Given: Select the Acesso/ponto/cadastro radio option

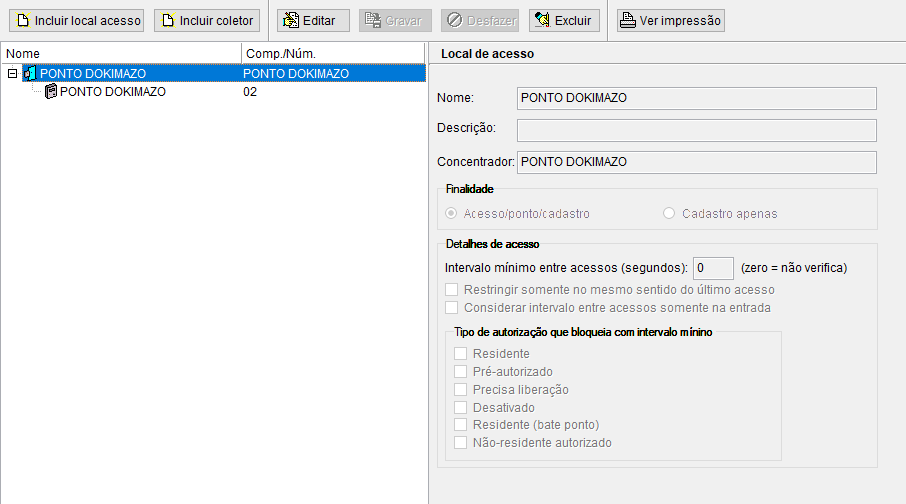Looking at the screenshot, I should (x=452, y=214).
